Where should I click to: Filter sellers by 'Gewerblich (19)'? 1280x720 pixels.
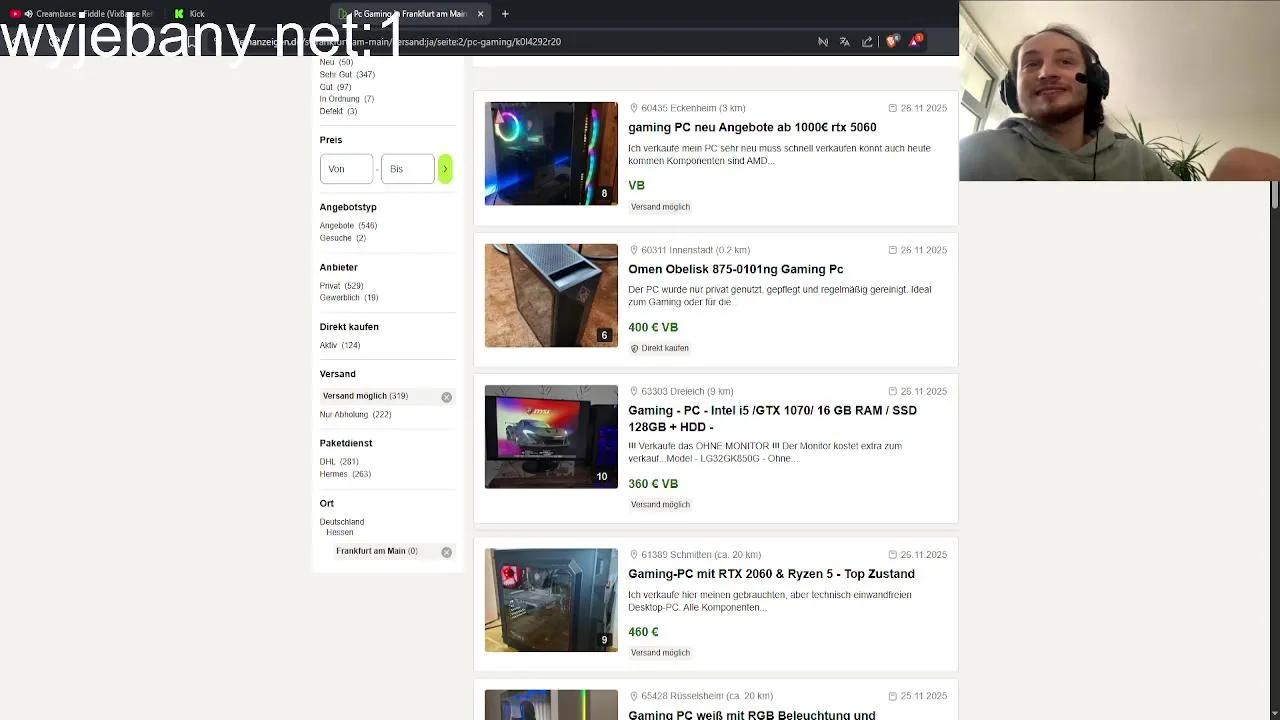click(349, 298)
